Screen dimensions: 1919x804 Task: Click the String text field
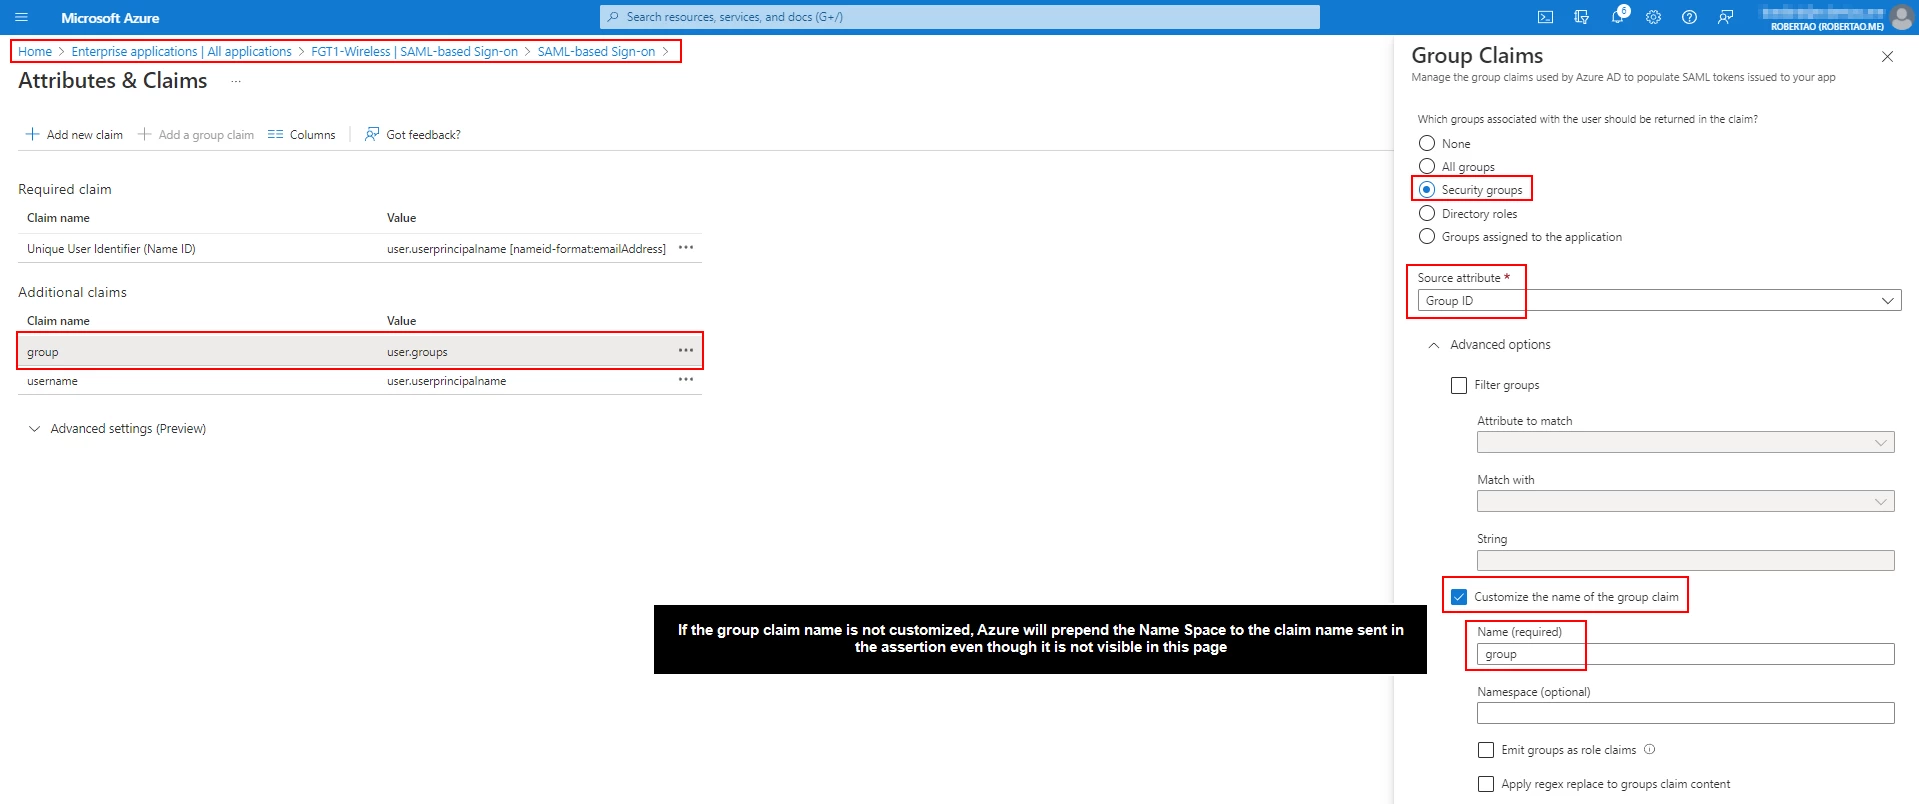click(x=1685, y=560)
